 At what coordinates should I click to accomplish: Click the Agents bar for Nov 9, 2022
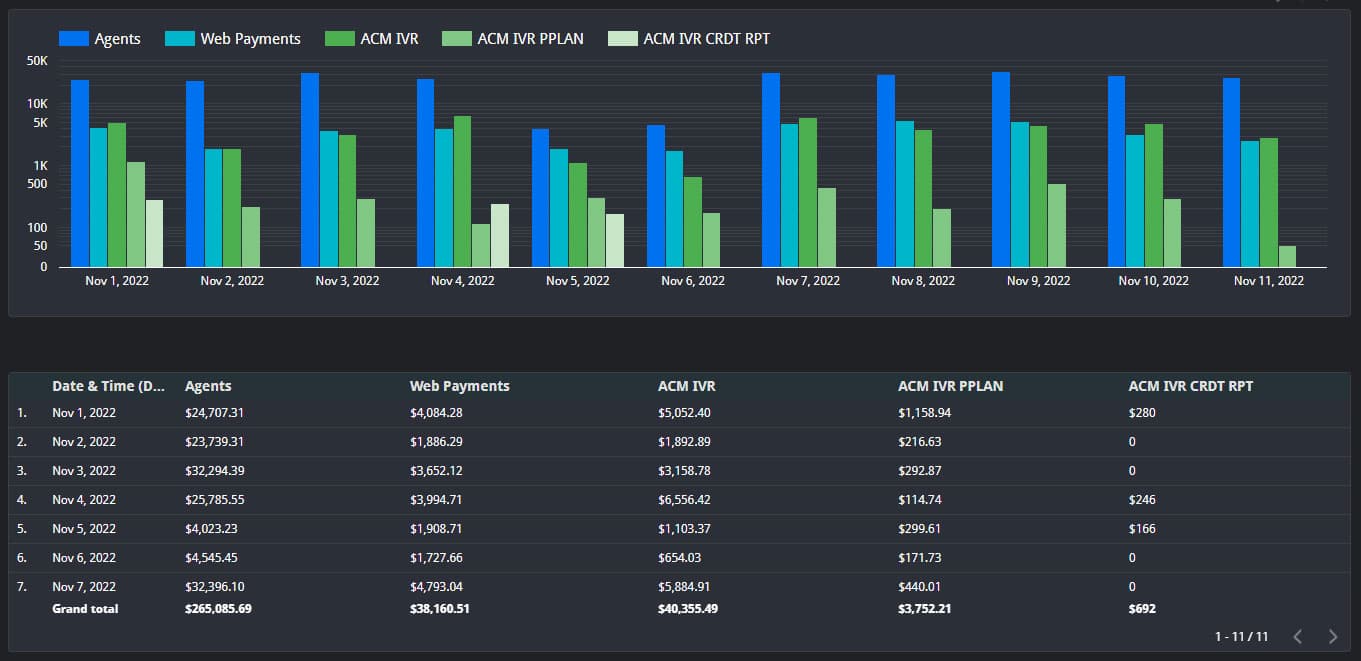point(1001,169)
